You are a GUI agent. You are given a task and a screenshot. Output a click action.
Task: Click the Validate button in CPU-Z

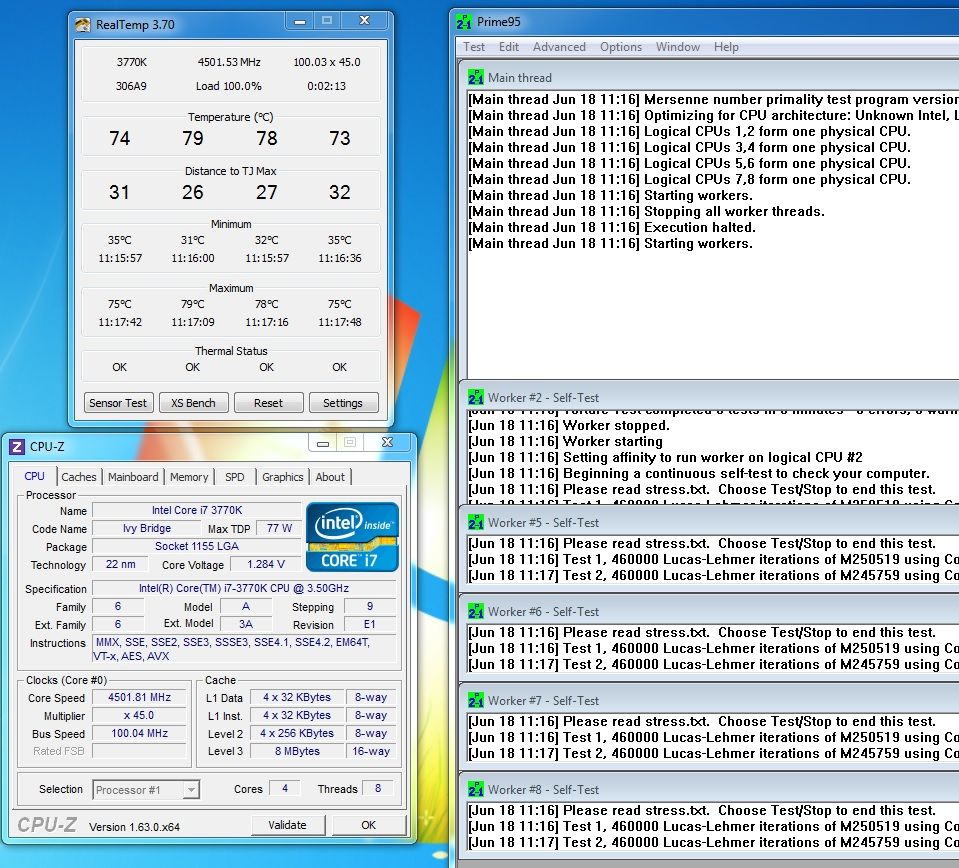pyautogui.click(x=287, y=825)
